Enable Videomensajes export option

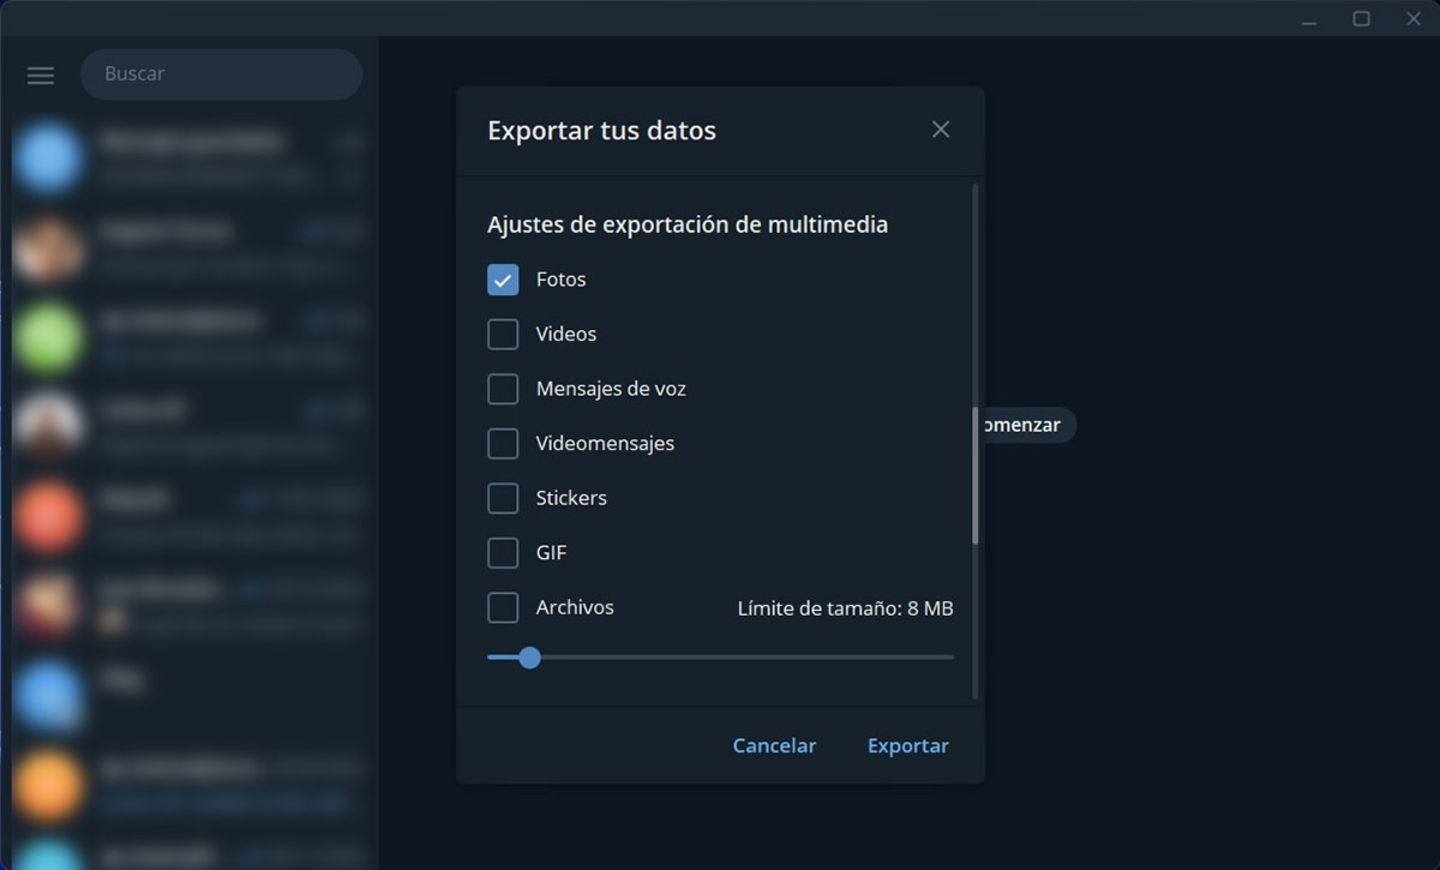pyautogui.click(x=503, y=443)
